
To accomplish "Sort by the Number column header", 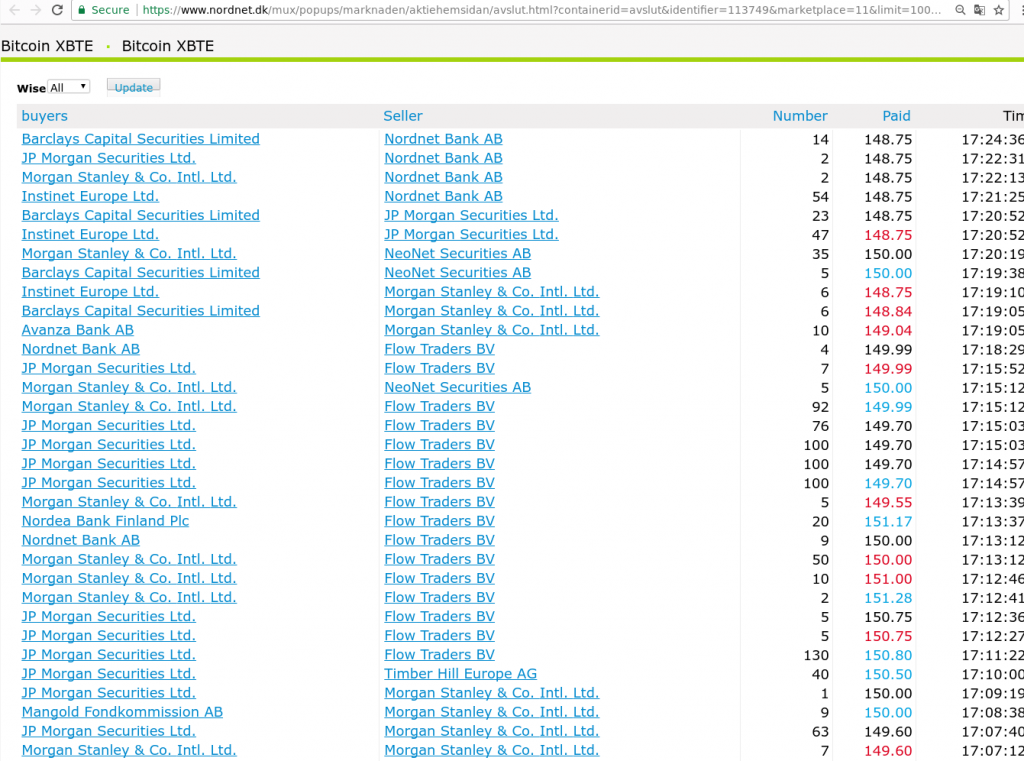I will [800, 116].
